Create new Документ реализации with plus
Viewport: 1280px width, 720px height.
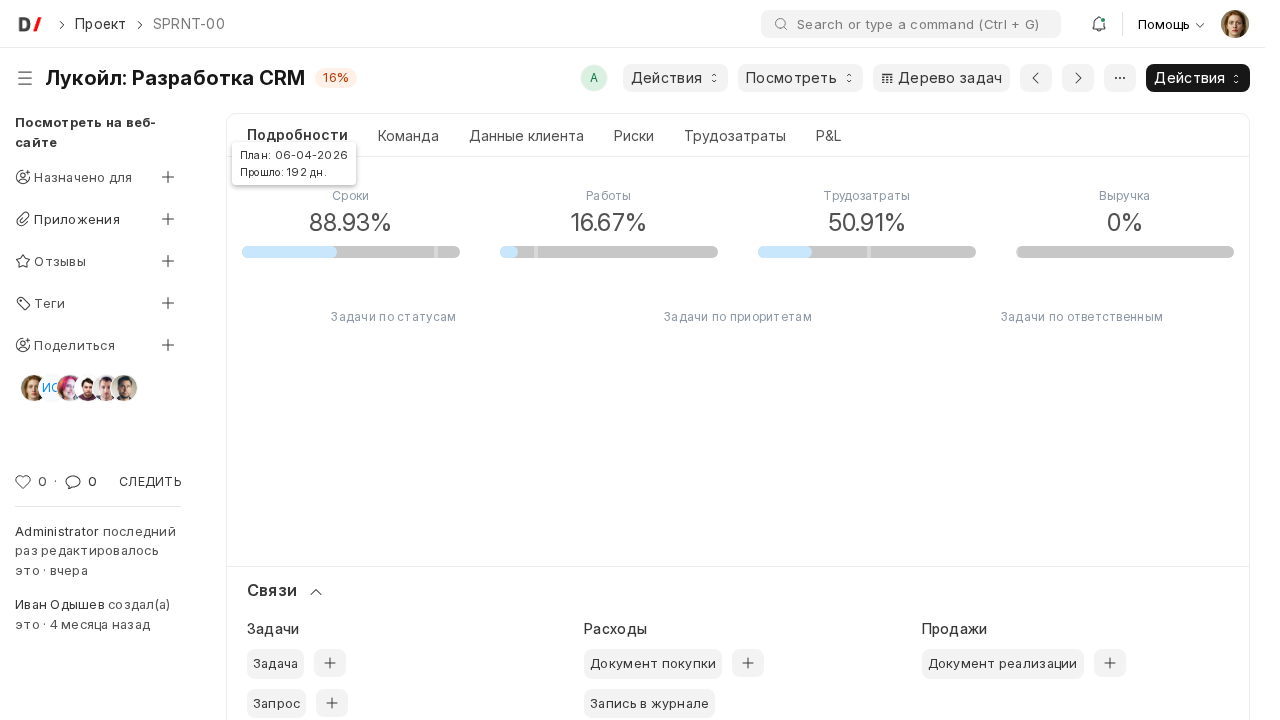[1110, 663]
